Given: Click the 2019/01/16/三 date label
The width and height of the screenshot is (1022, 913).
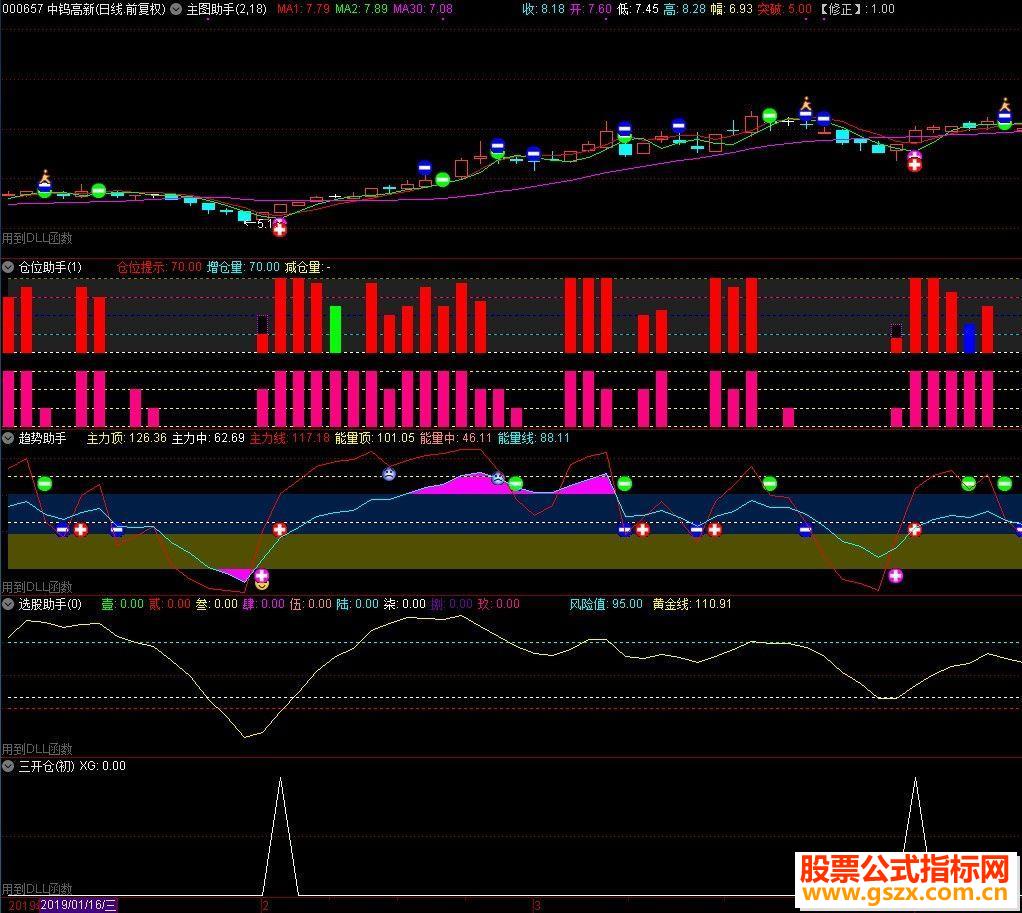Looking at the screenshot, I should [x=78, y=905].
